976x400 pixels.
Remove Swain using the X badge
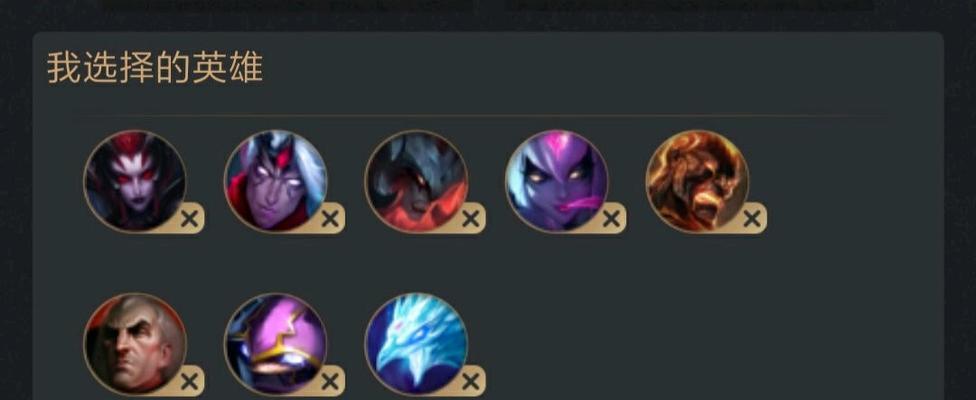tap(189, 381)
